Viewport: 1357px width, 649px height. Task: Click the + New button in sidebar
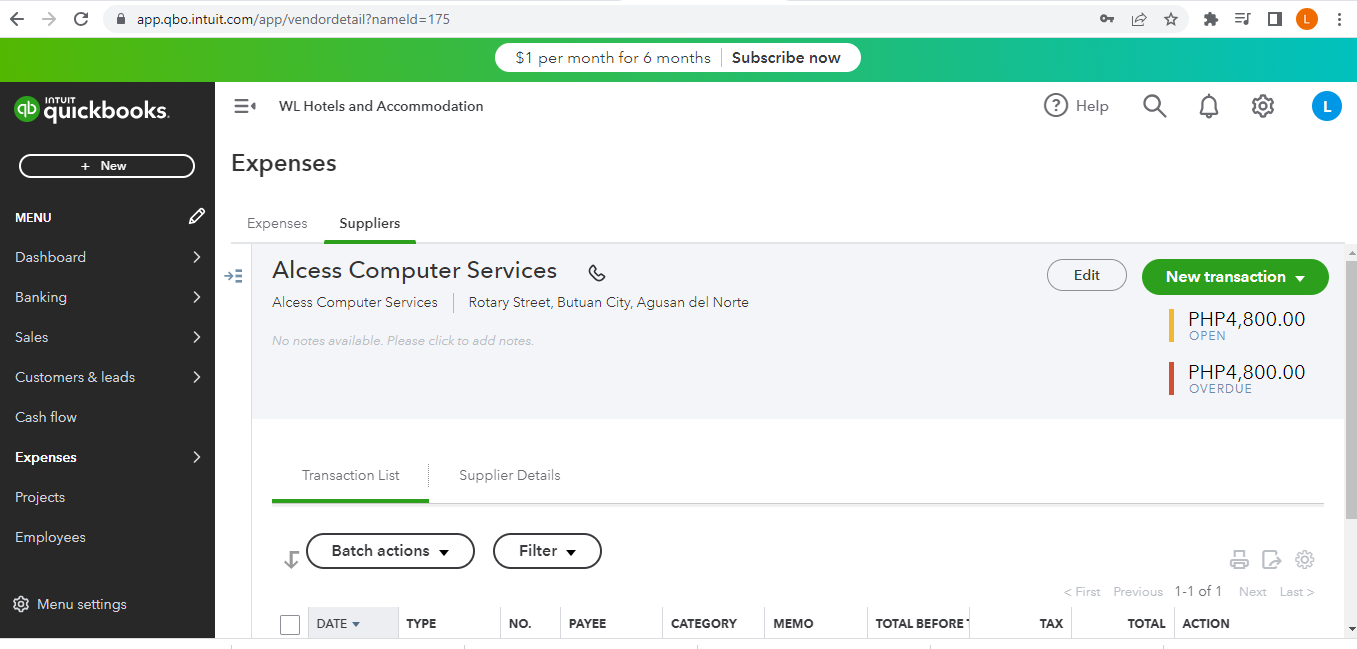tap(107, 166)
